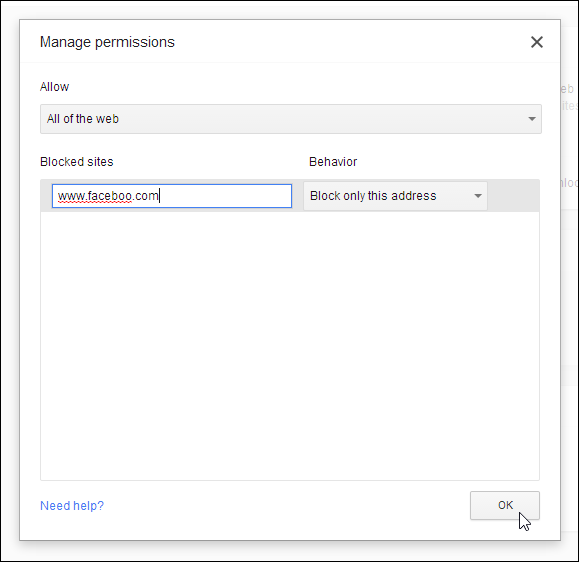Image resolution: width=579 pixels, height=562 pixels.
Task: Open the "Need help?" link
Action: tap(72, 506)
